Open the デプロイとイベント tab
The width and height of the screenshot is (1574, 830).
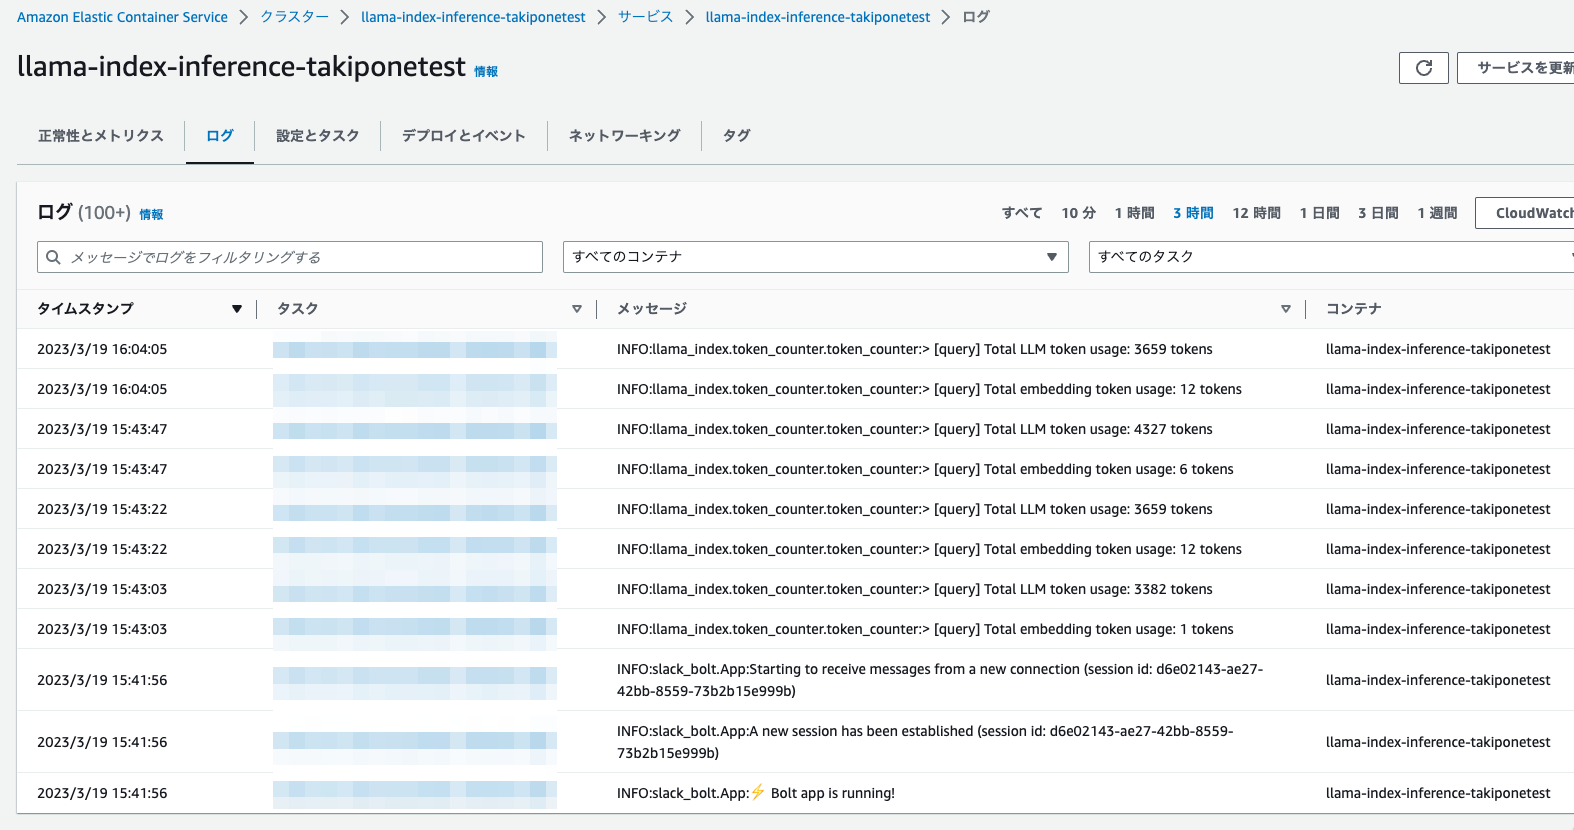coord(464,136)
